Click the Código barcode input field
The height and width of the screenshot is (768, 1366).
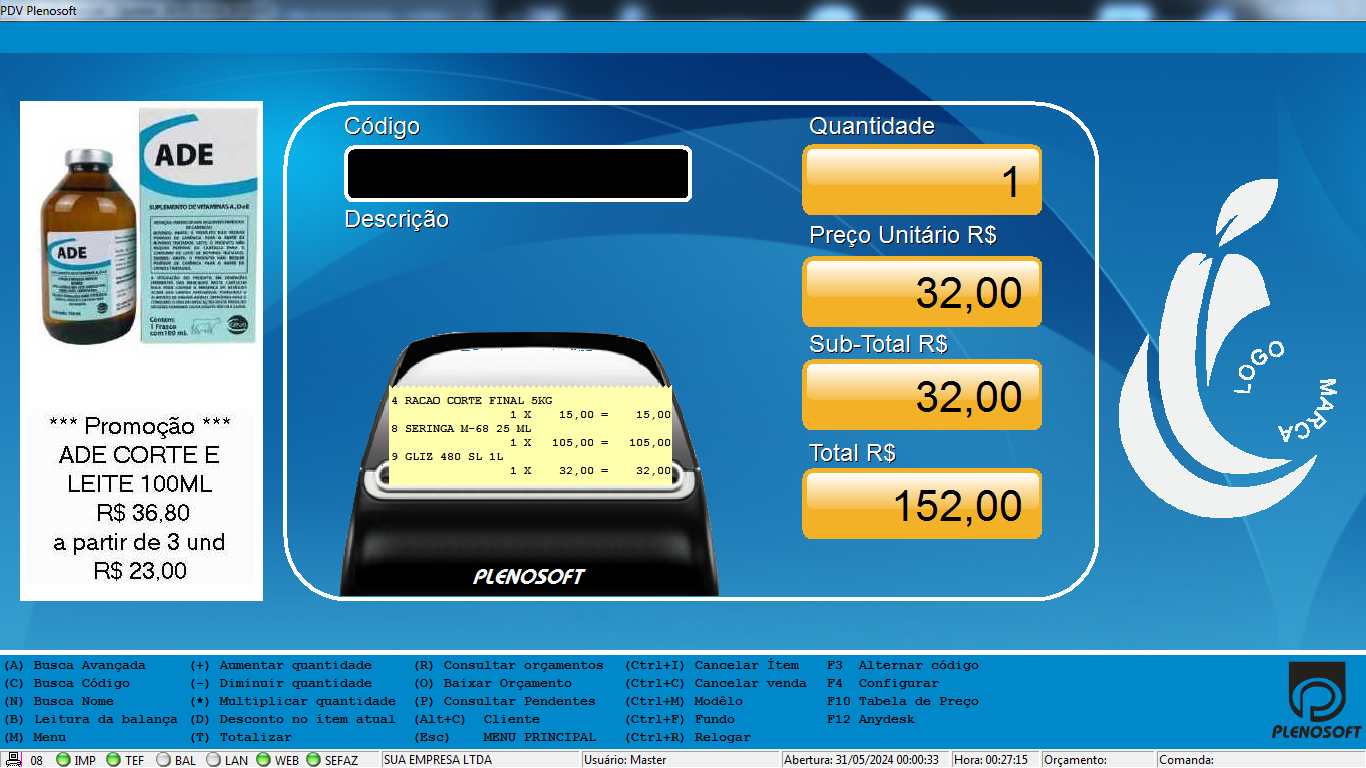click(x=518, y=174)
